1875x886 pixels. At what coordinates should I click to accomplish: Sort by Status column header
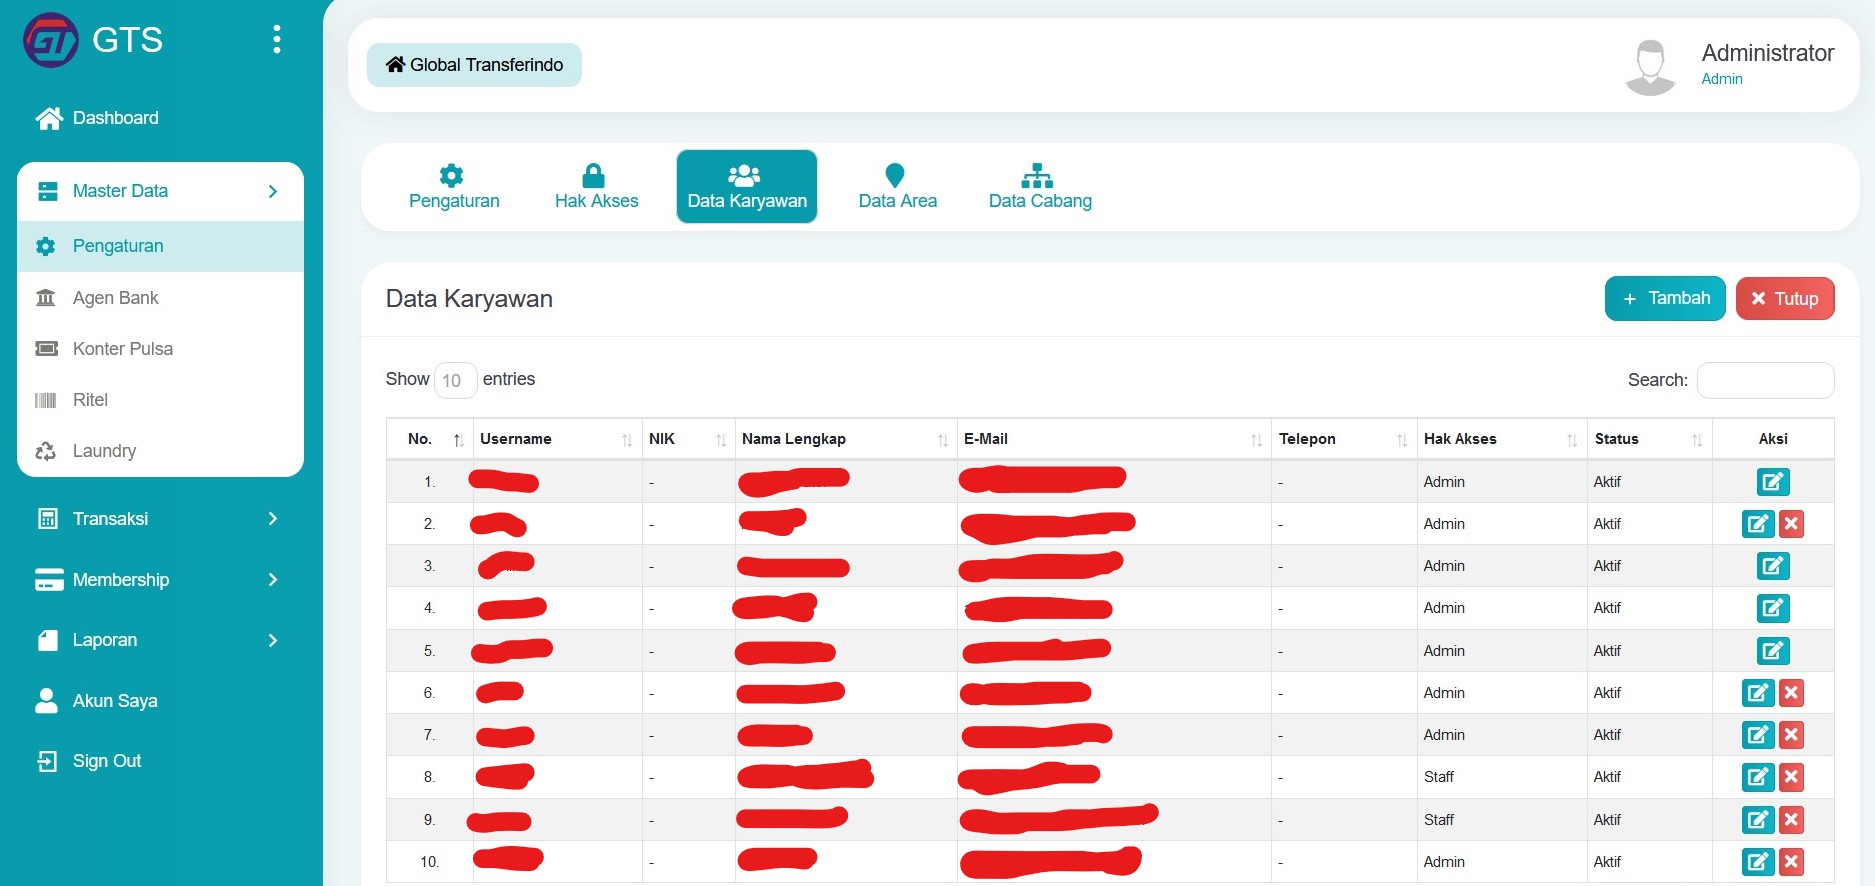(1650, 439)
